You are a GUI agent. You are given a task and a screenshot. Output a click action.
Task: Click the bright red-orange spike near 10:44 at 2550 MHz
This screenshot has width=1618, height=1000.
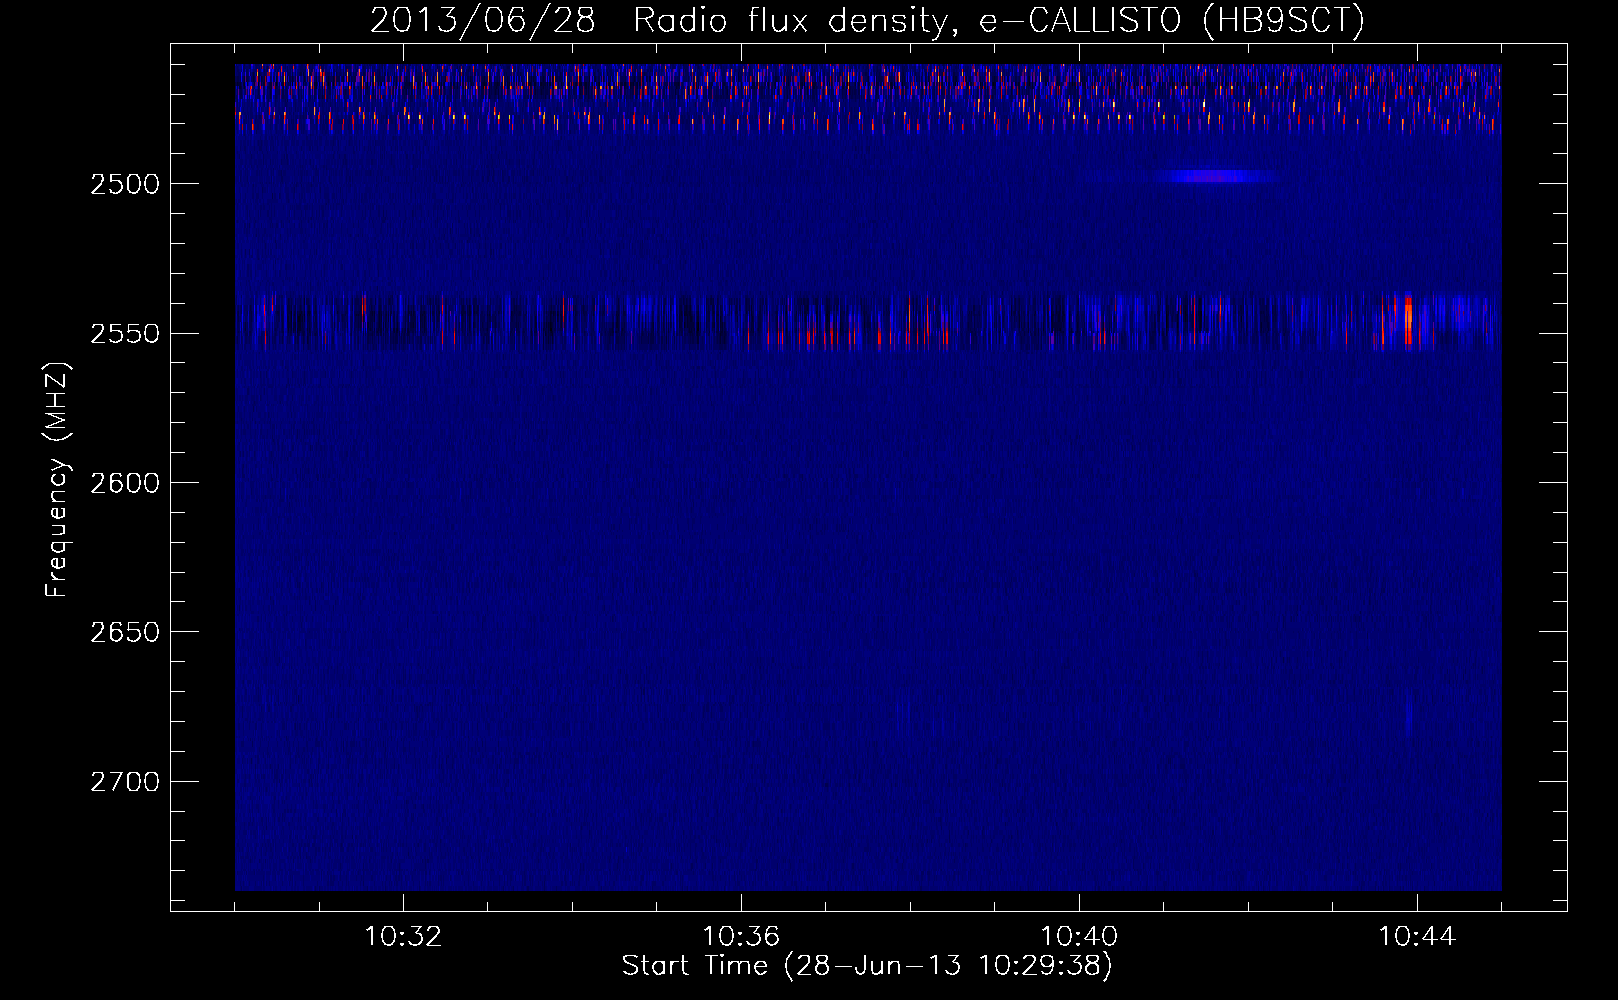1408,321
